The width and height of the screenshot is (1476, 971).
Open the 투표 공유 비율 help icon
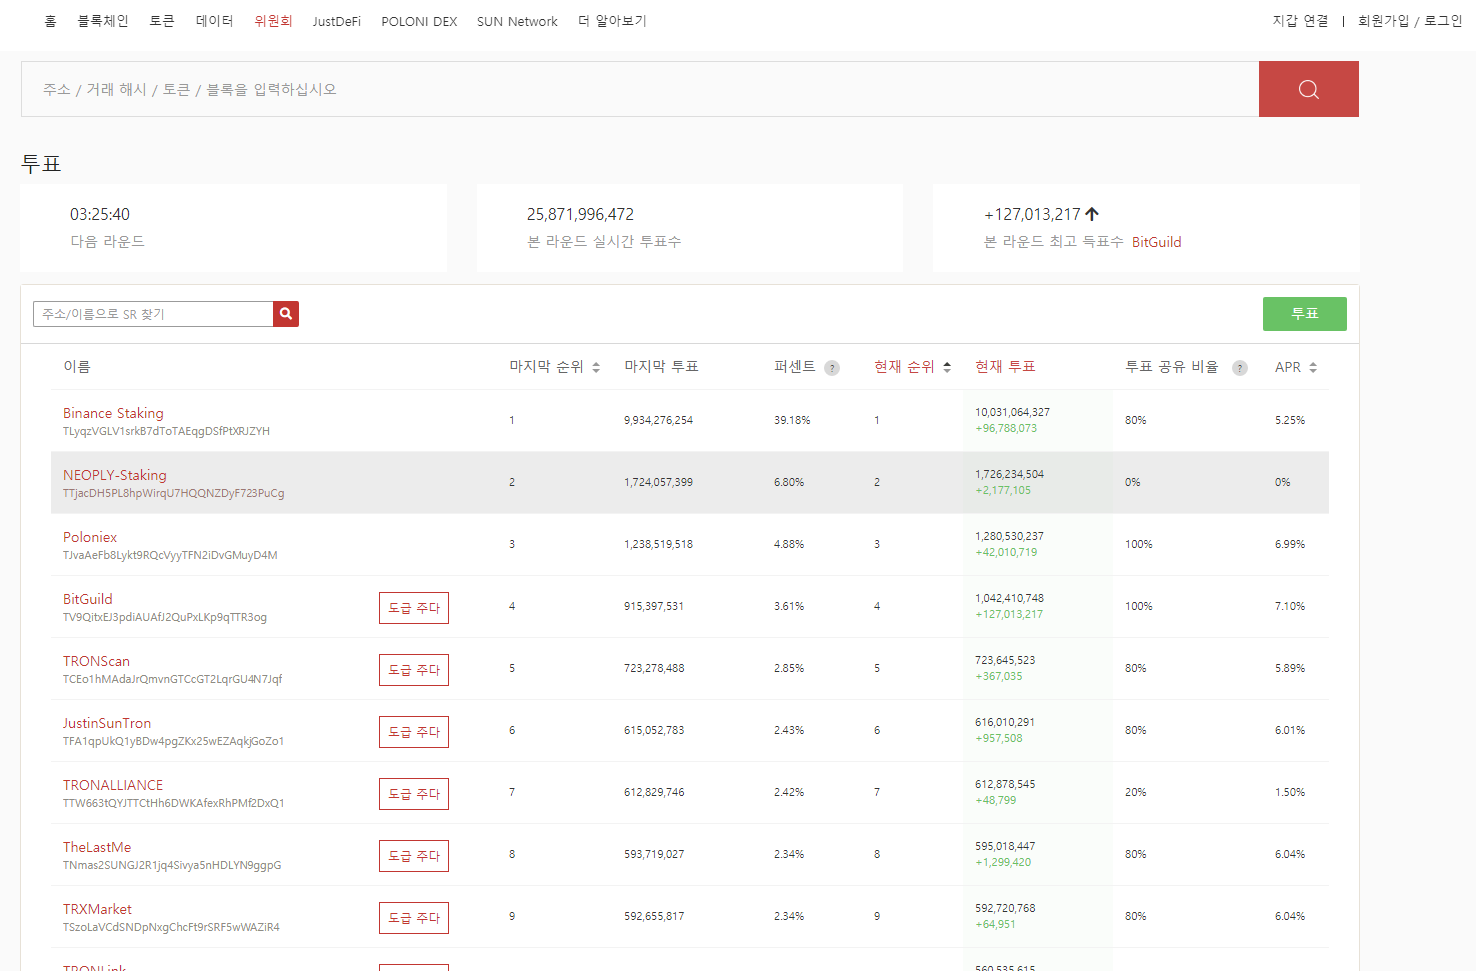[1240, 368]
